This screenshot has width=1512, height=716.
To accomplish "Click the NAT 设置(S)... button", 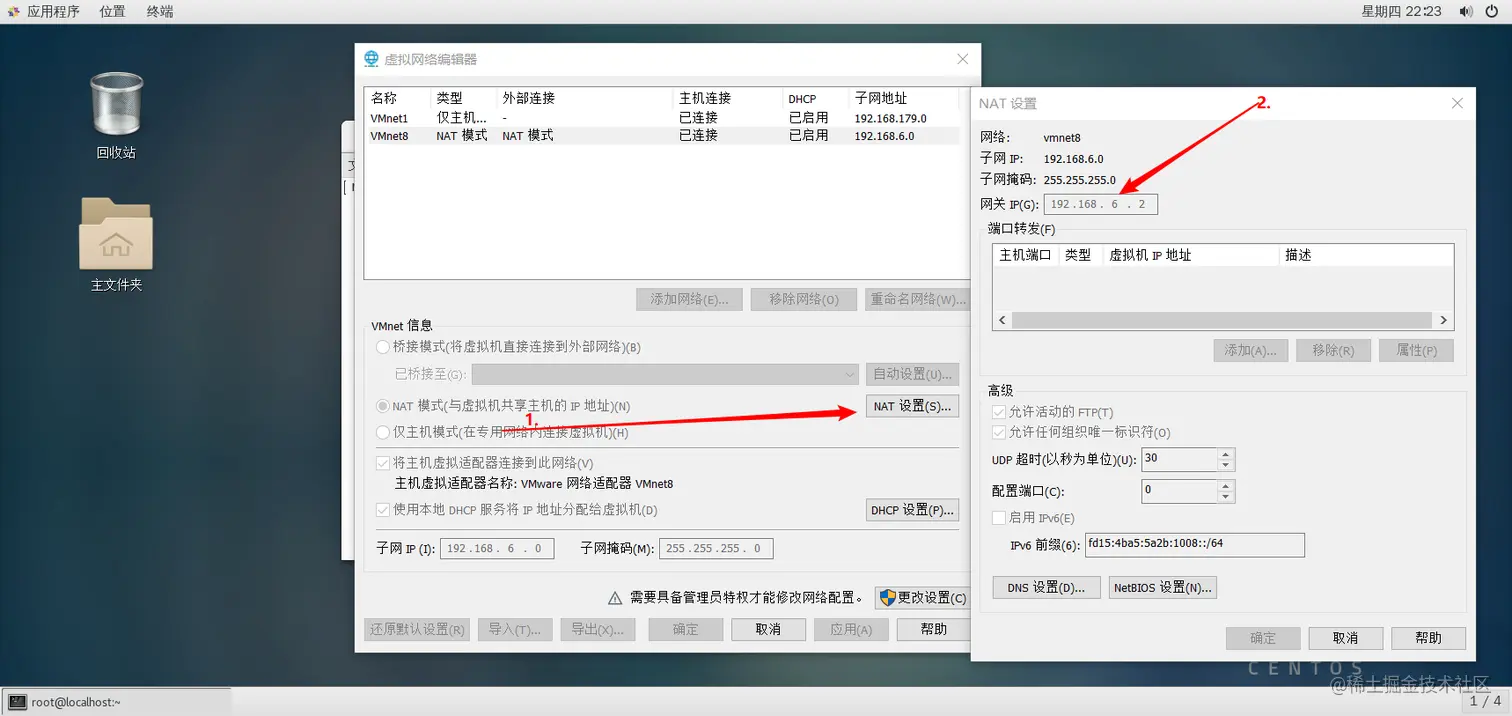I will tap(912, 406).
